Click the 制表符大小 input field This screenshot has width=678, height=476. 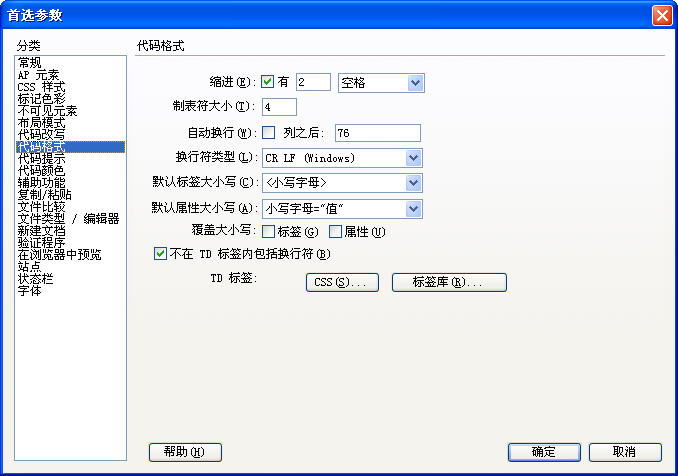(x=279, y=107)
